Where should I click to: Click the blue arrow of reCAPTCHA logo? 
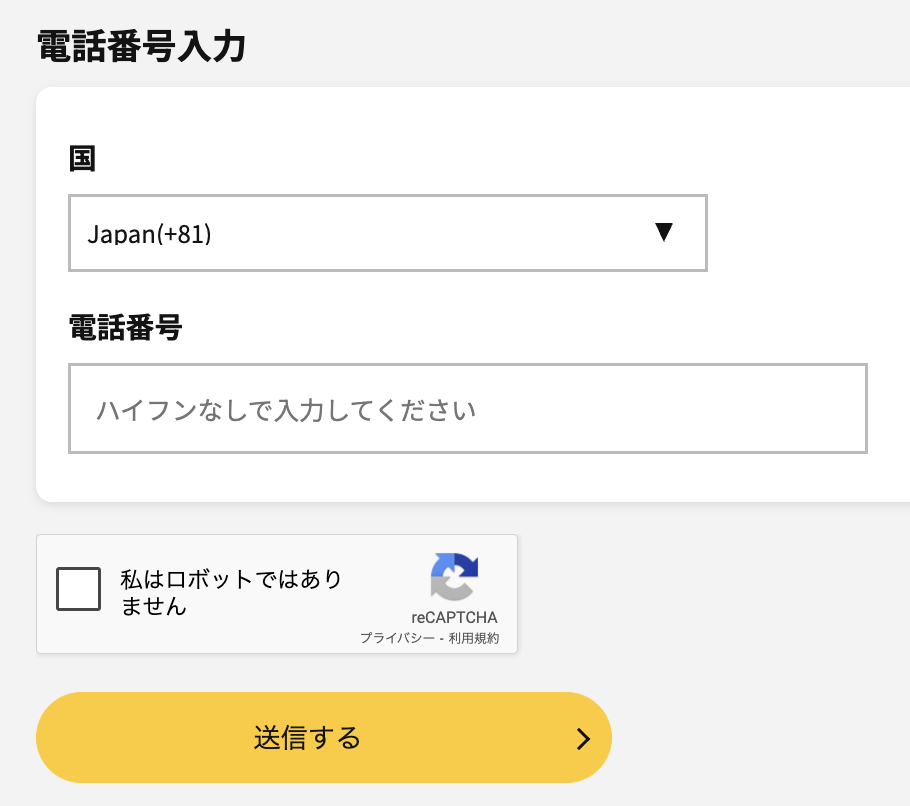tap(461, 566)
